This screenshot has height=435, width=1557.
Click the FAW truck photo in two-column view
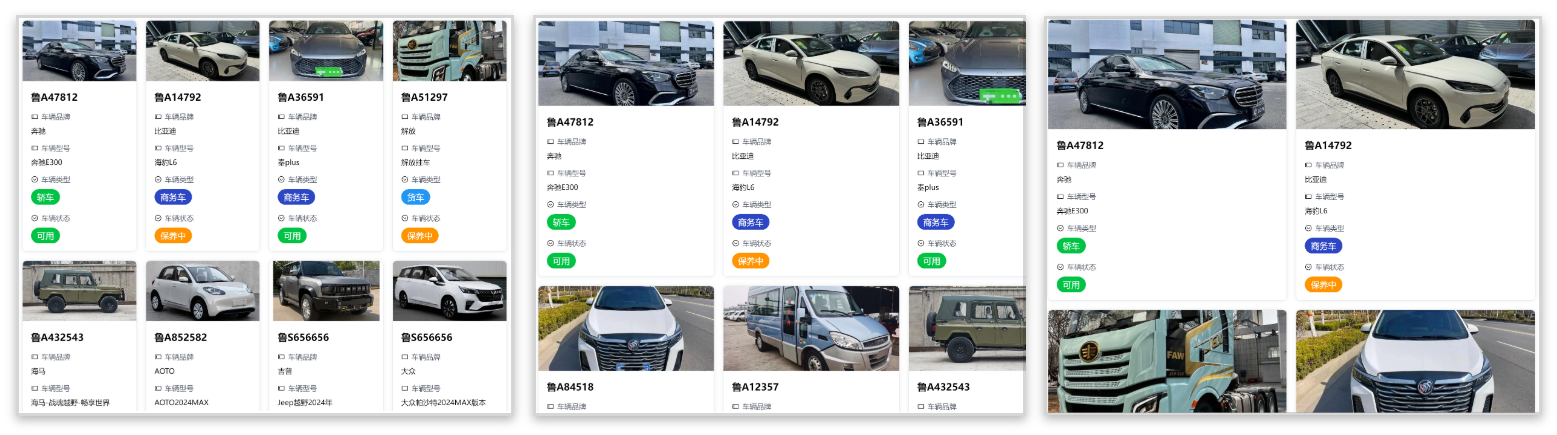(x=1167, y=361)
